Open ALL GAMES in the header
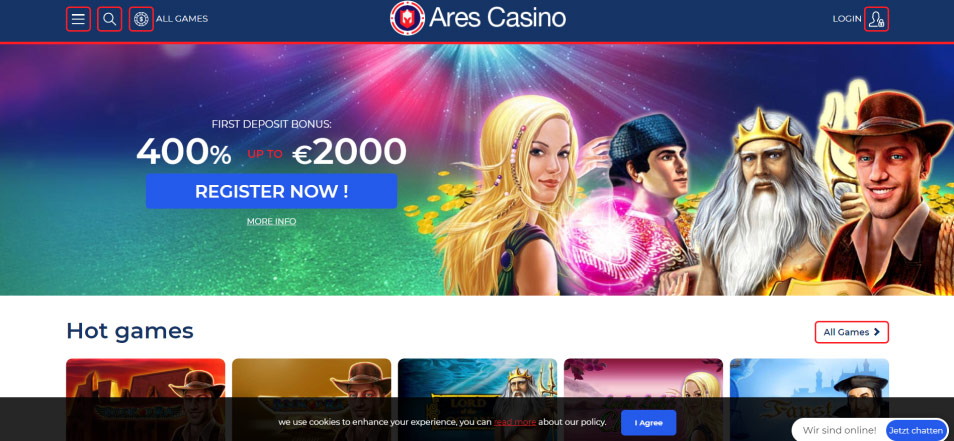 click(x=182, y=19)
